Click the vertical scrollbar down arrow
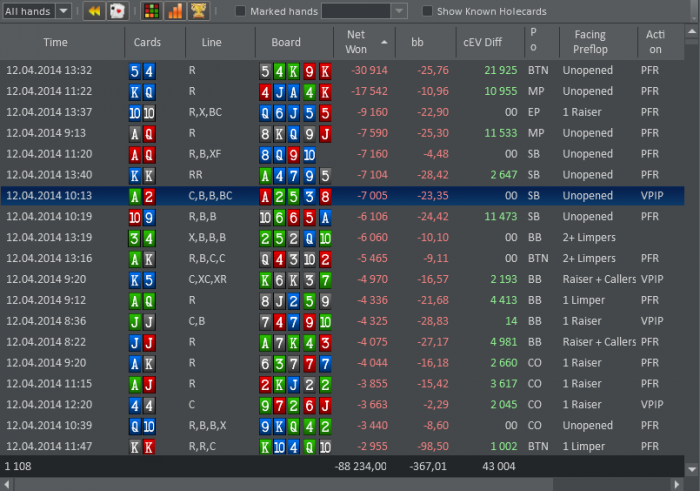 click(x=692, y=469)
